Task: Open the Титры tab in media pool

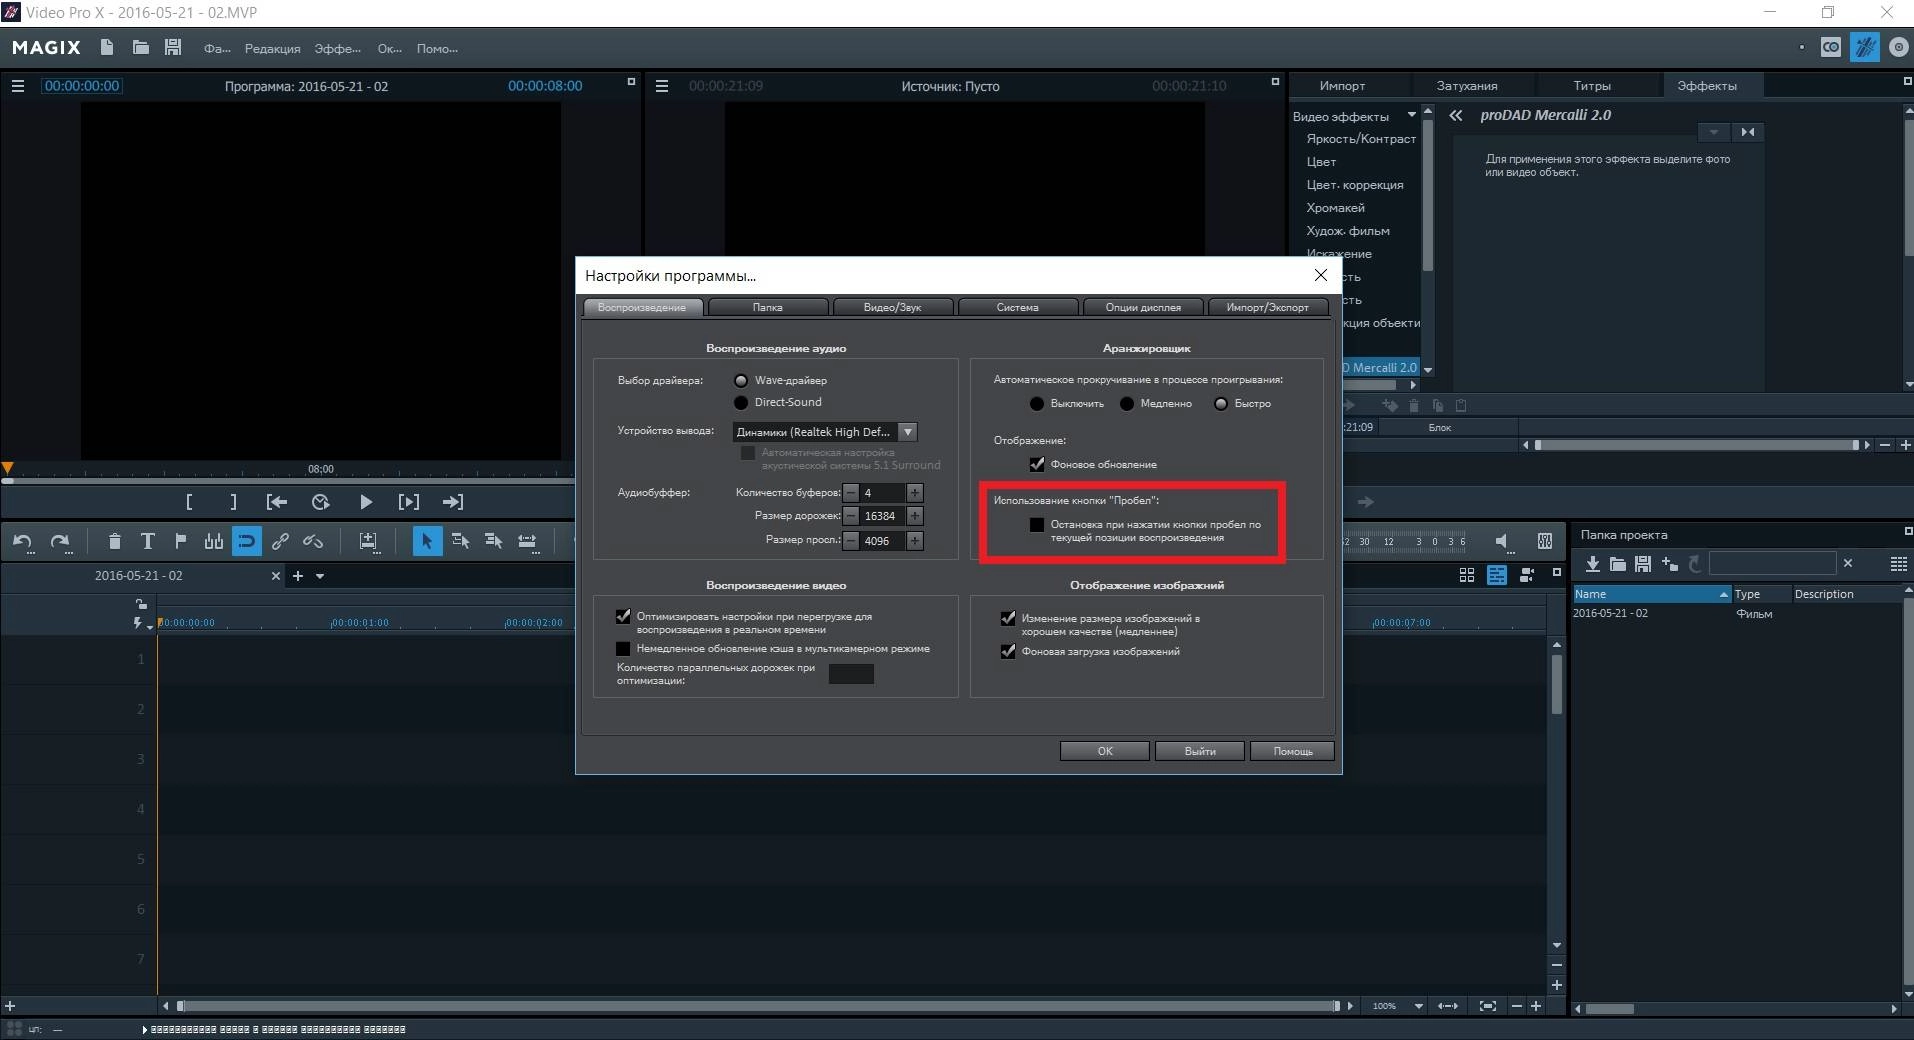Action: coord(1591,86)
